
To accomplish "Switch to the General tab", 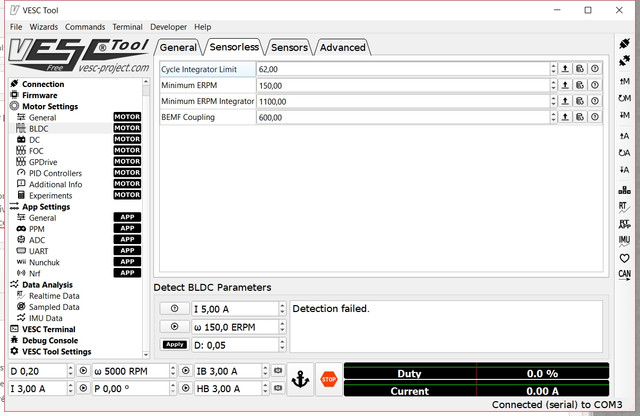I will click(178, 47).
